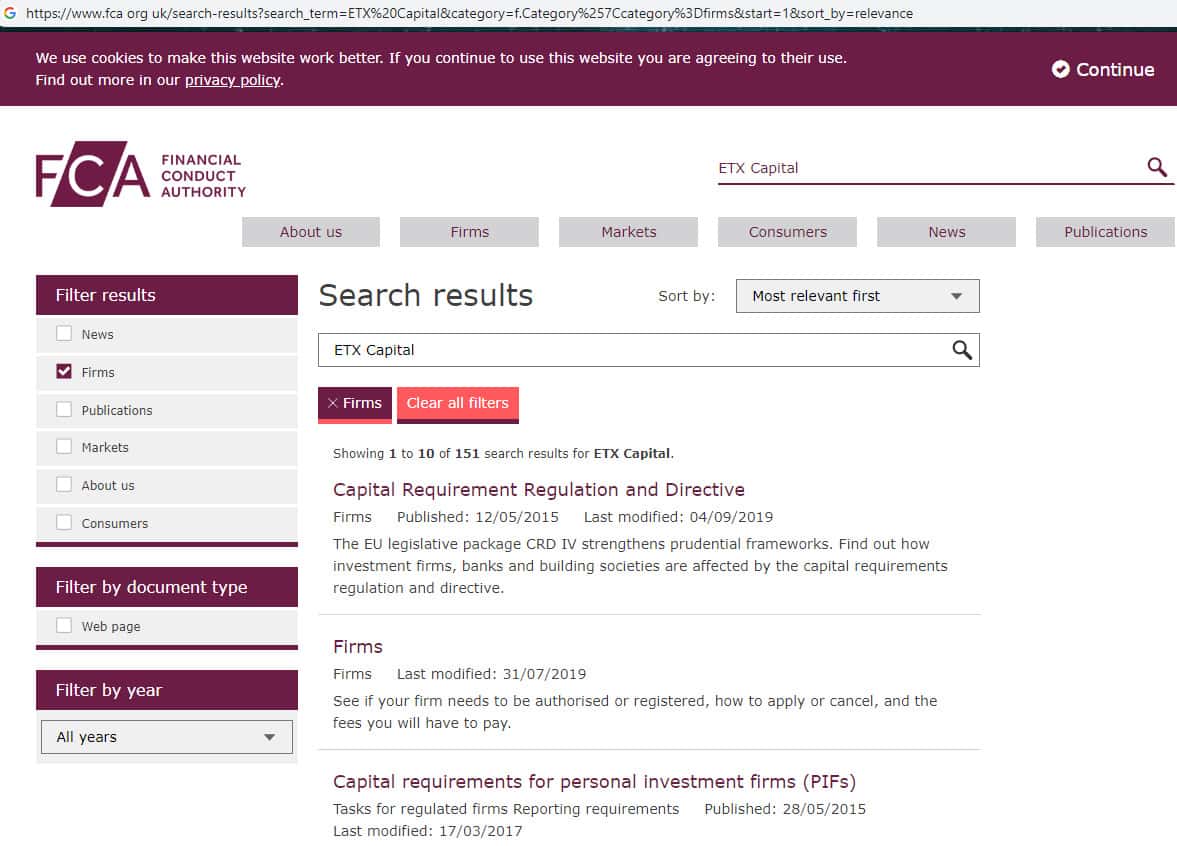
Task: Click the browser address bar URL
Action: click(x=469, y=14)
